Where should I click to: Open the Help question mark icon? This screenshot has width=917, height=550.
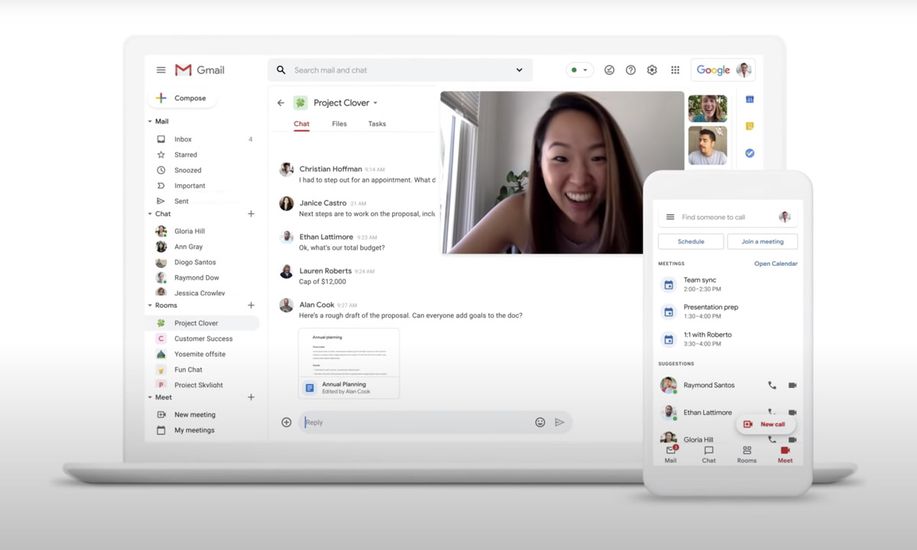(630, 70)
